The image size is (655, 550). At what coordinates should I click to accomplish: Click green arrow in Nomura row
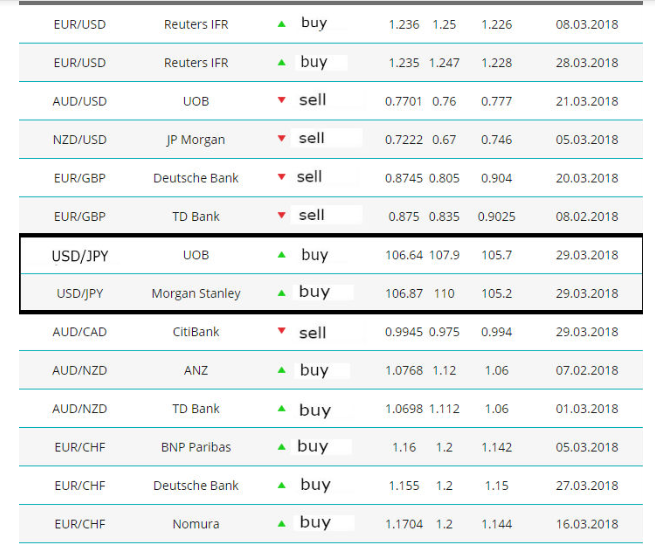coord(282,523)
